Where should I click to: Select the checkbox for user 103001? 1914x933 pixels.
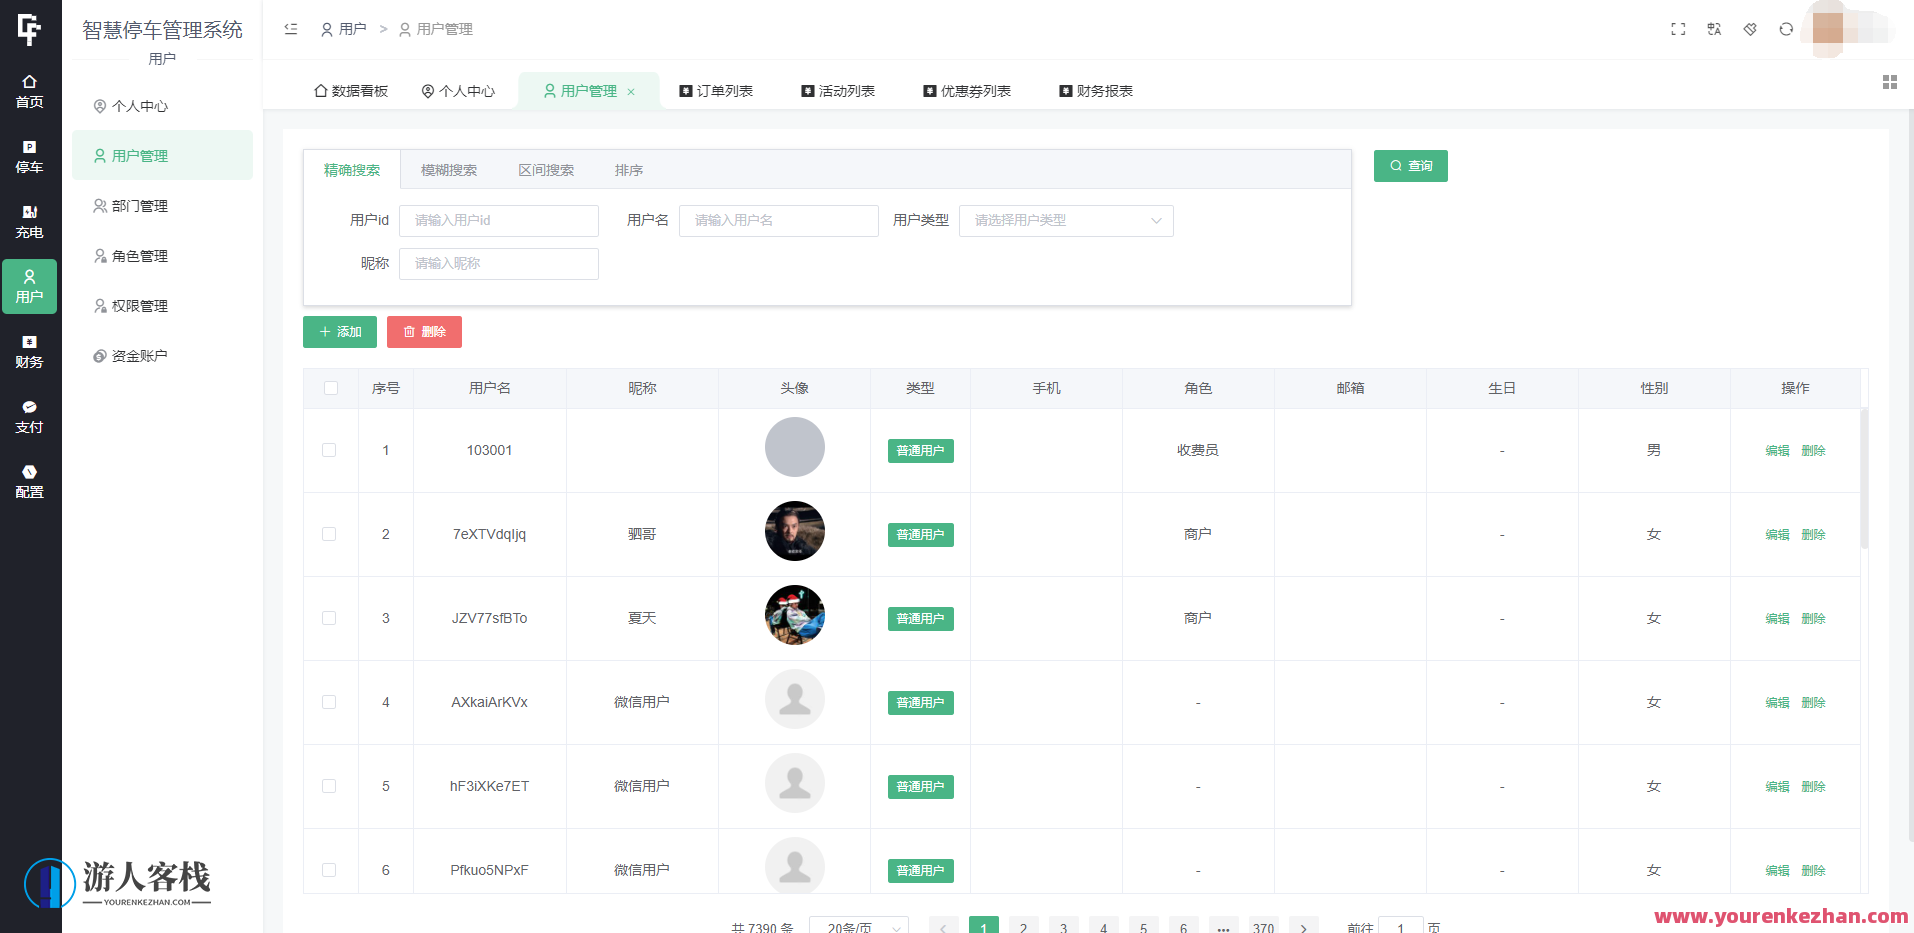(330, 450)
